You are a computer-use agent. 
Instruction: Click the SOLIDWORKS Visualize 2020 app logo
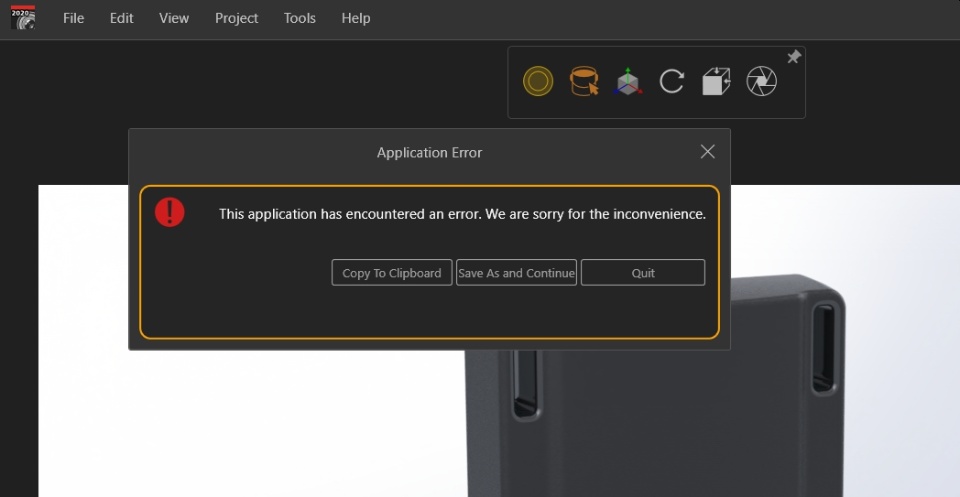point(23,18)
